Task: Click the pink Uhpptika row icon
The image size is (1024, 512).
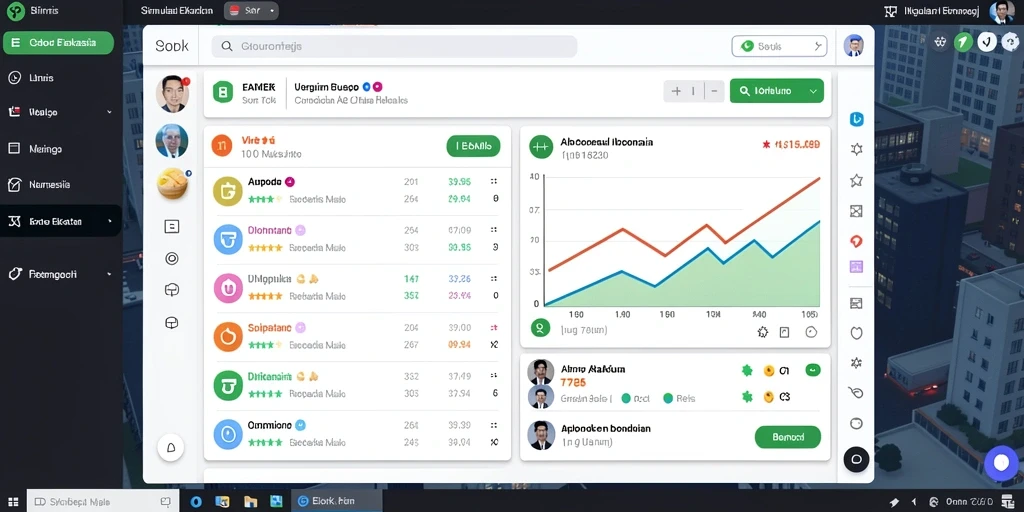Action: click(228, 288)
